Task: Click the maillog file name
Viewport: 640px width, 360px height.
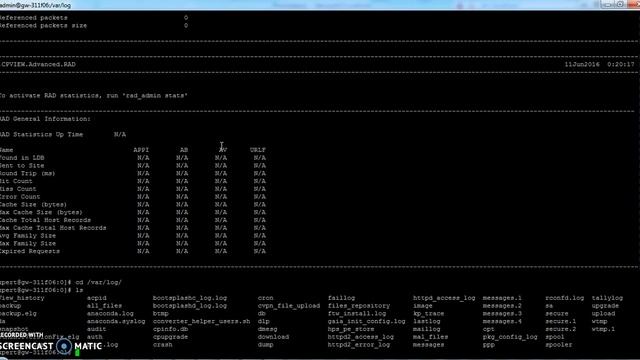Action: (x=427, y=329)
